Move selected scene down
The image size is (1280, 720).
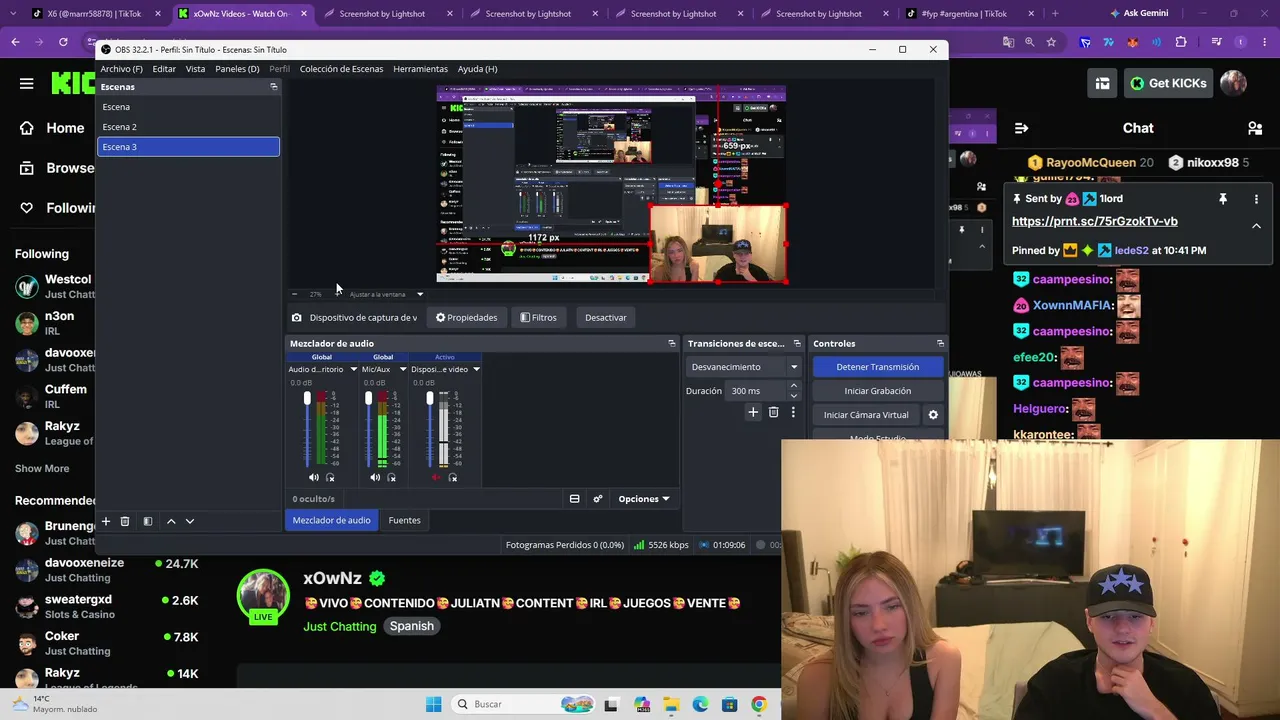[190, 521]
